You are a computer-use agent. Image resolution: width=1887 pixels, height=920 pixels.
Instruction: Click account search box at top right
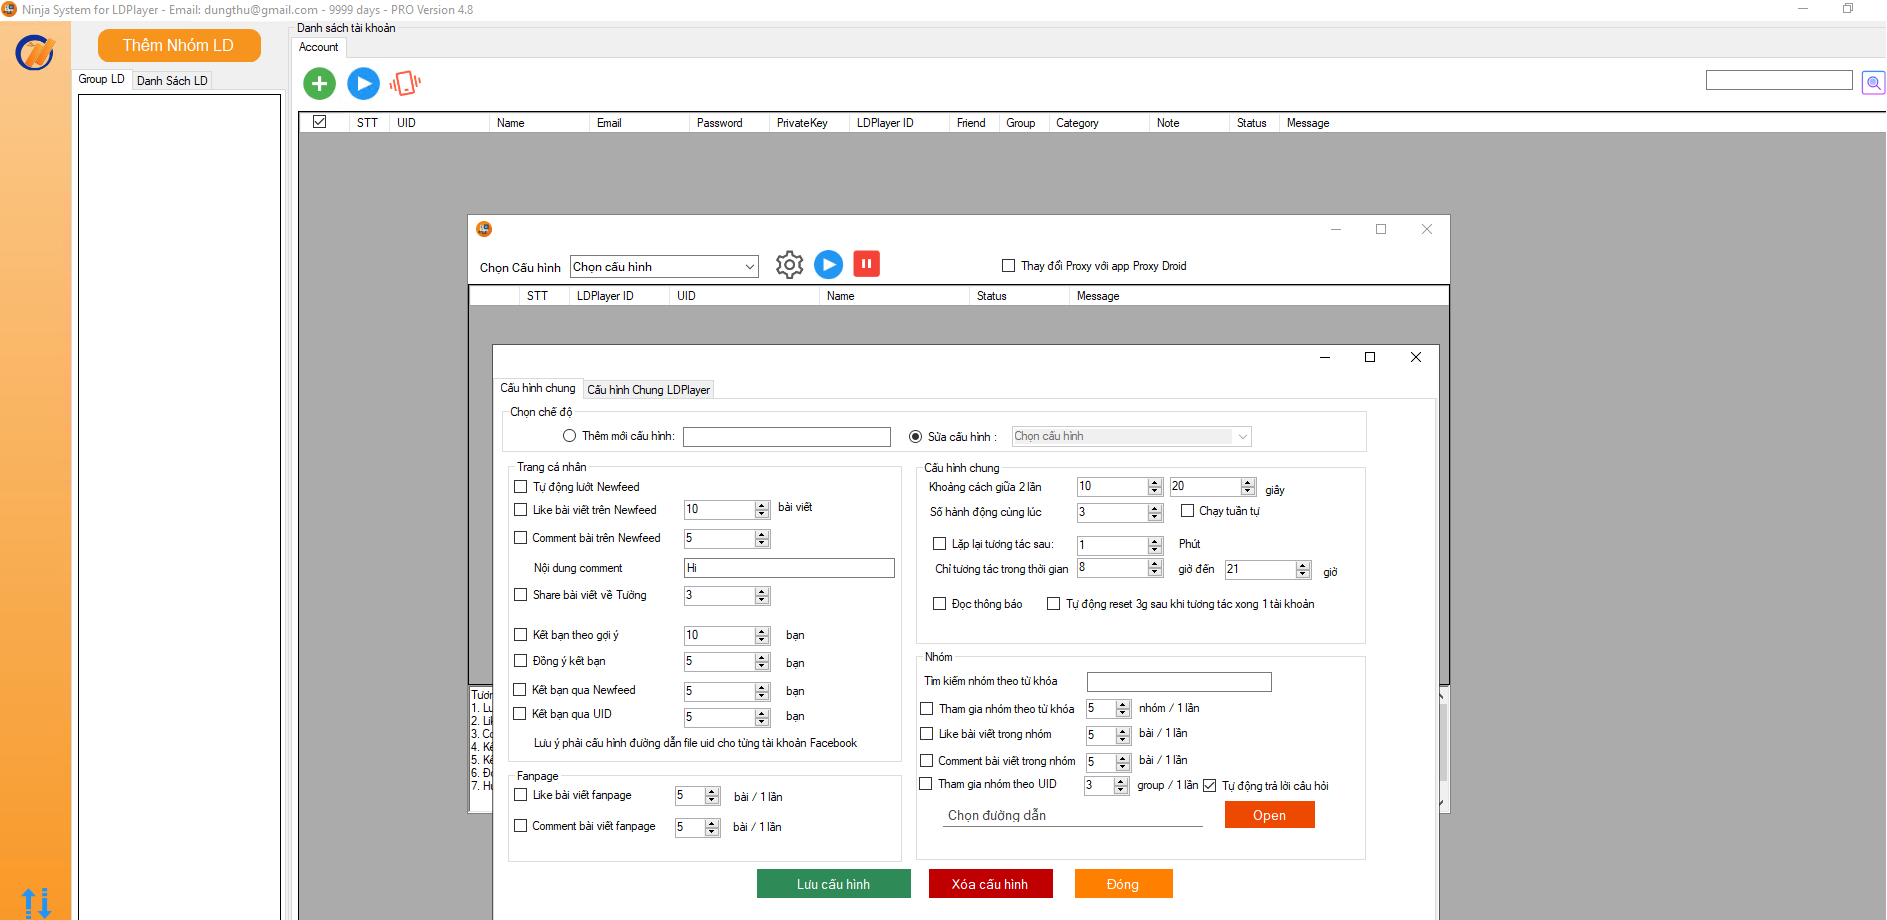pyautogui.click(x=1779, y=80)
